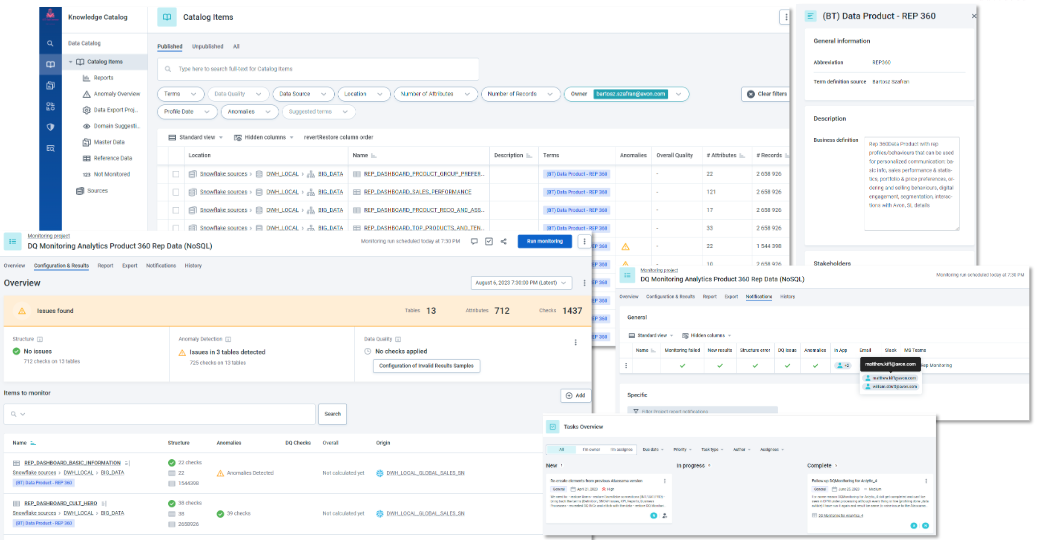
Task: Click the checkbox-task icon beside Run monitoring
Action: pyautogui.click(x=489, y=241)
